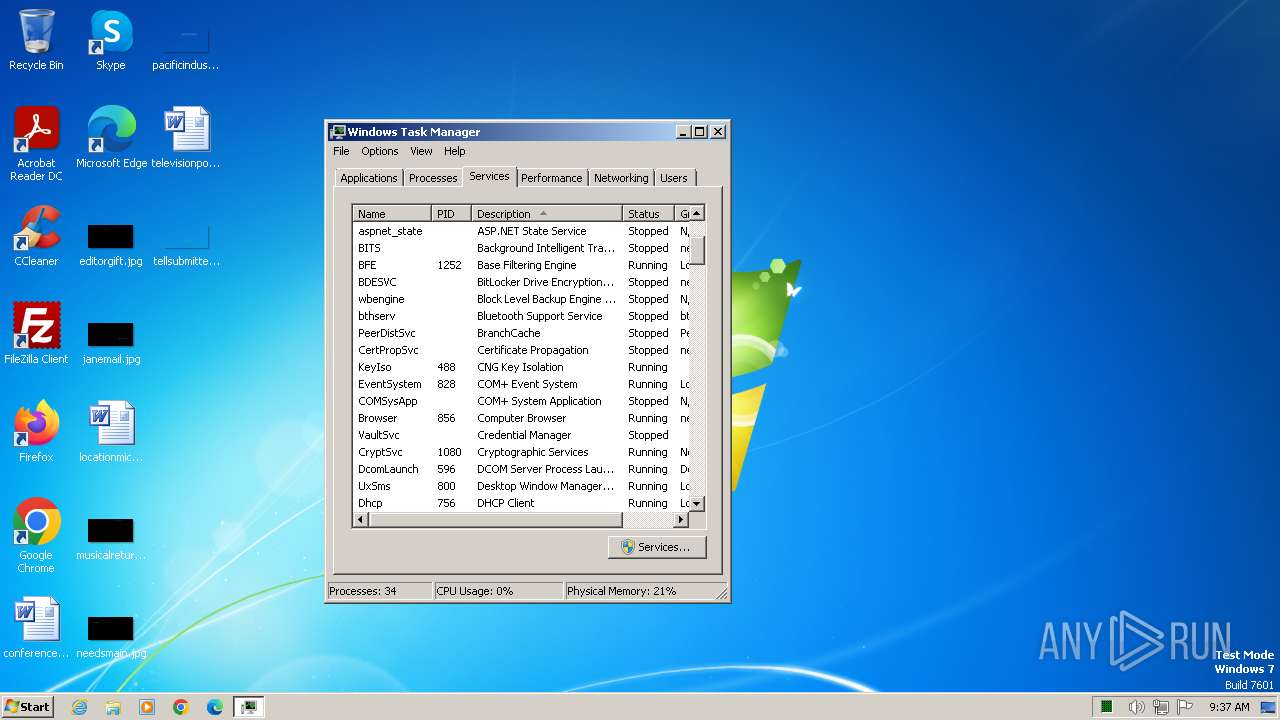The image size is (1280, 720).
Task: Select the wbengine service row
Action: 521,299
